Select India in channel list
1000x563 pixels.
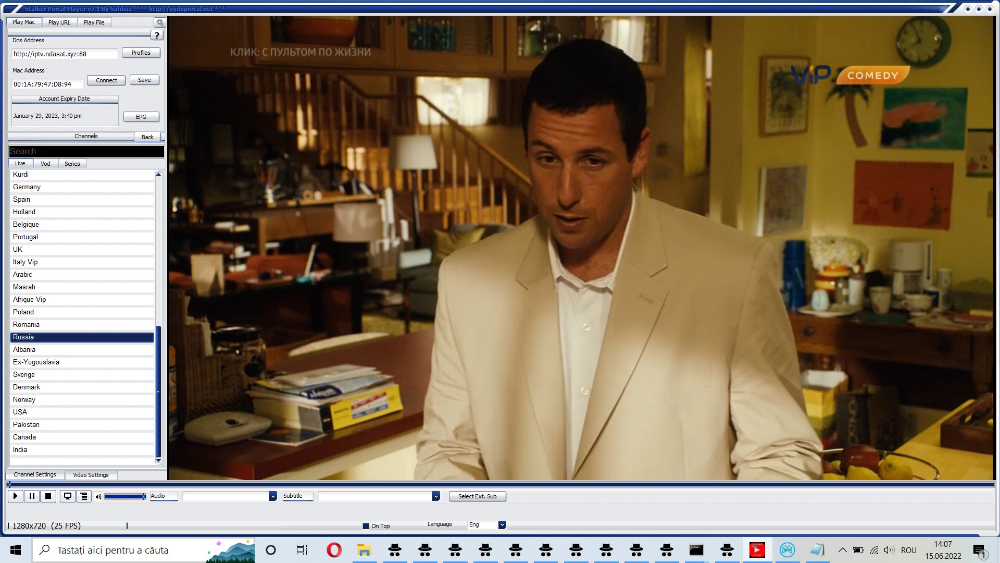82,450
